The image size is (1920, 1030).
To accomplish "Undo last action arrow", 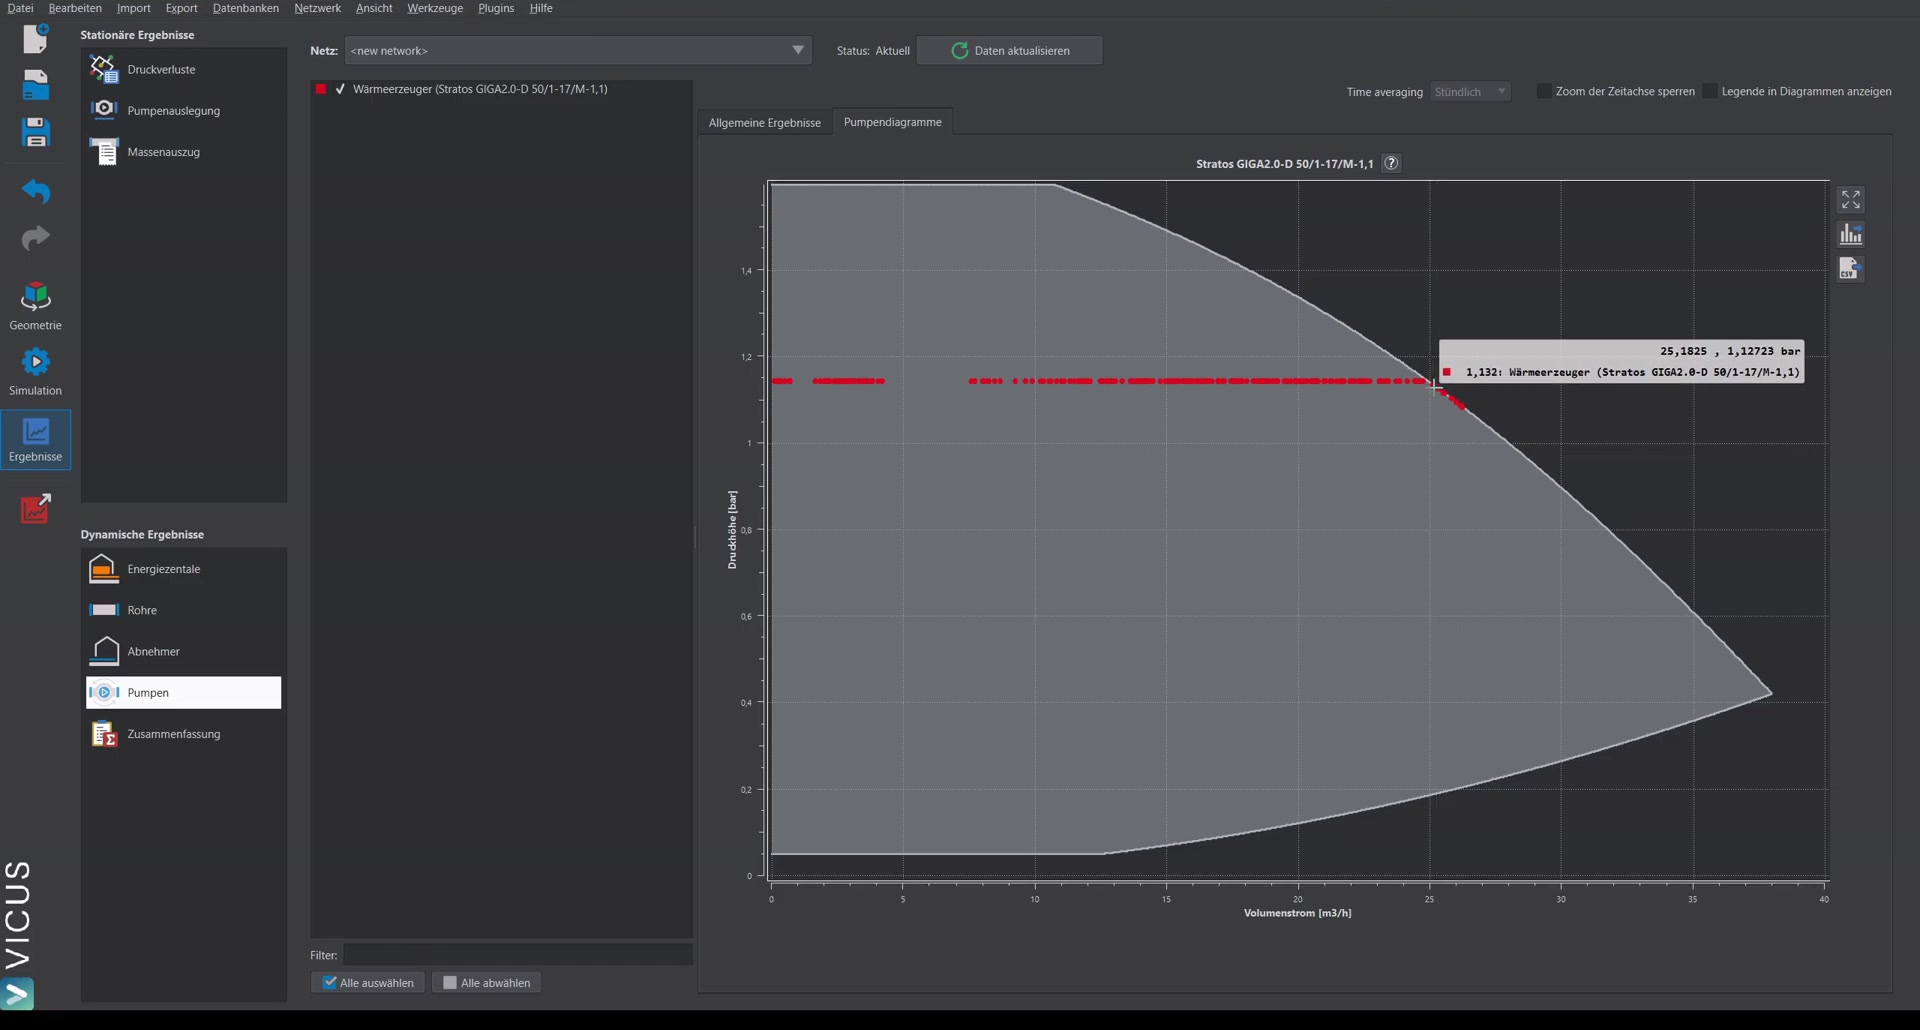I will tap(35, 190).
